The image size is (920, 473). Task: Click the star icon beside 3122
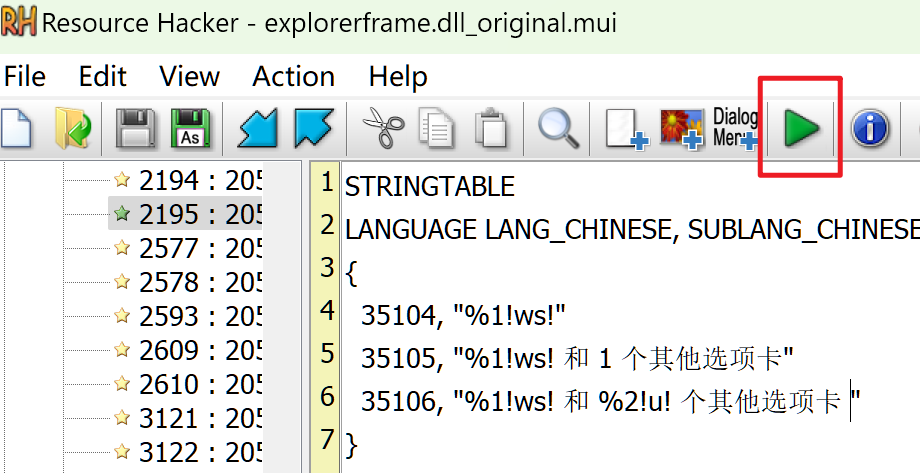click(122, 451)
